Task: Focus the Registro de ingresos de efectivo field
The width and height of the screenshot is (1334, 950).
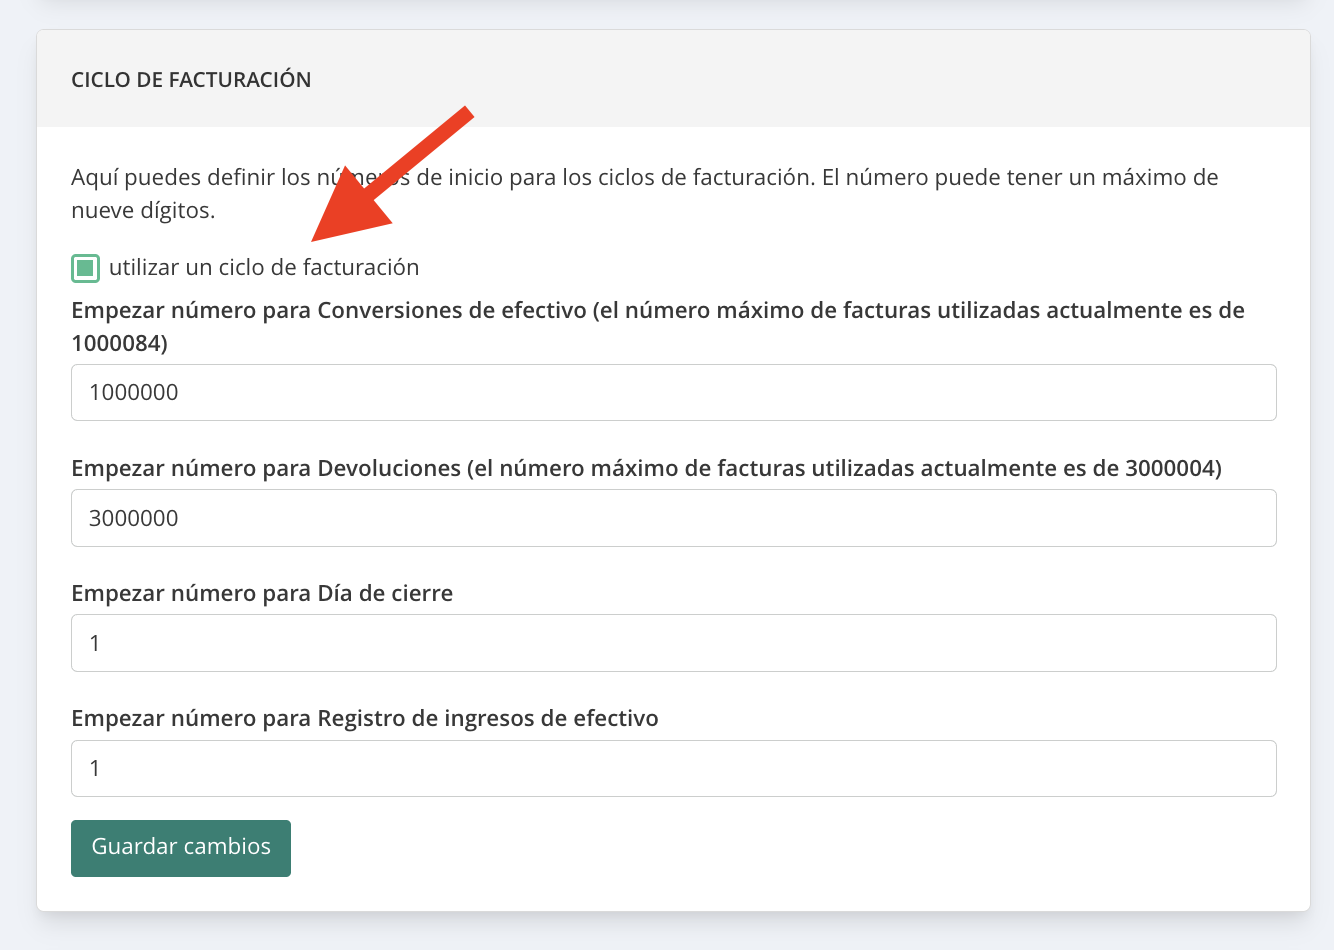Action: coord(673,768)
